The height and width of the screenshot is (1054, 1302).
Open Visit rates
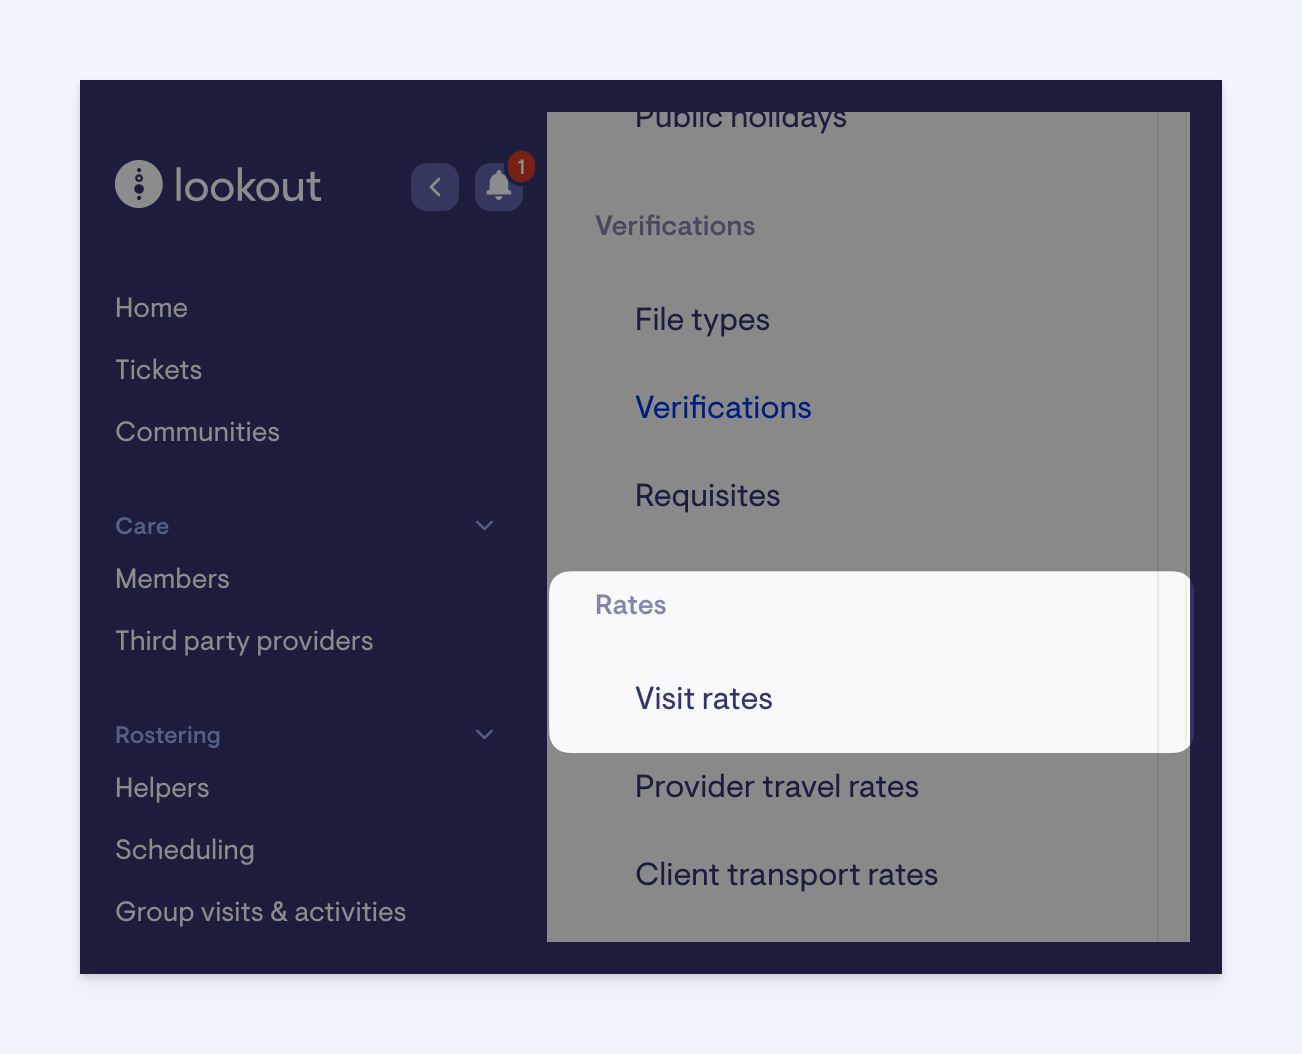point(704,699)
